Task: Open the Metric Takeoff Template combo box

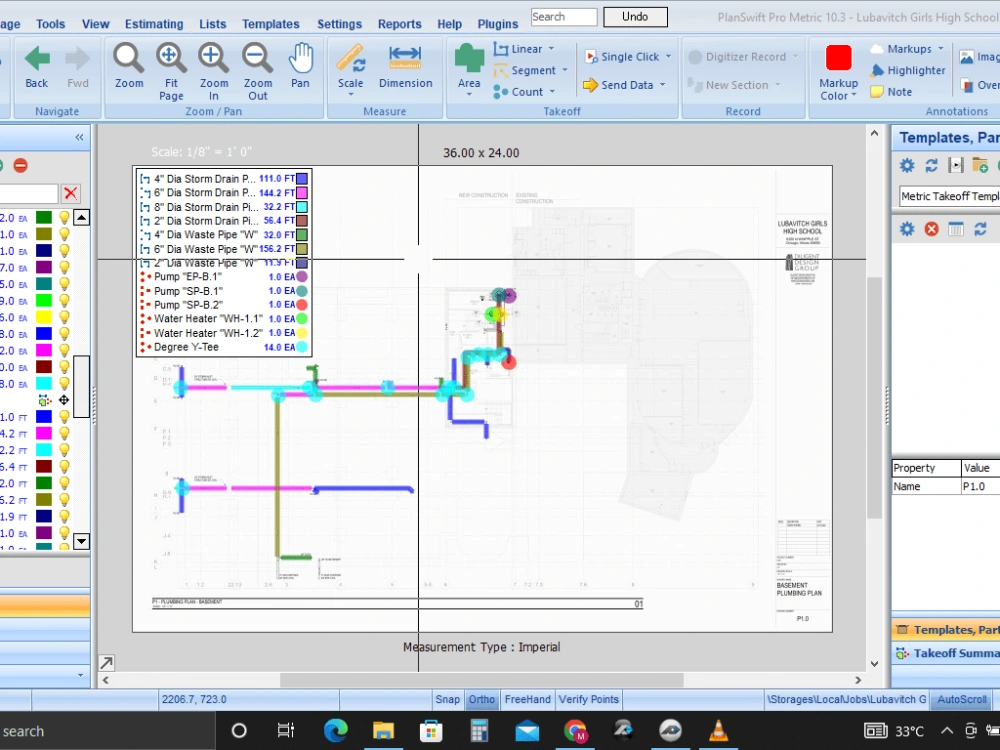Action: point(950,196)
